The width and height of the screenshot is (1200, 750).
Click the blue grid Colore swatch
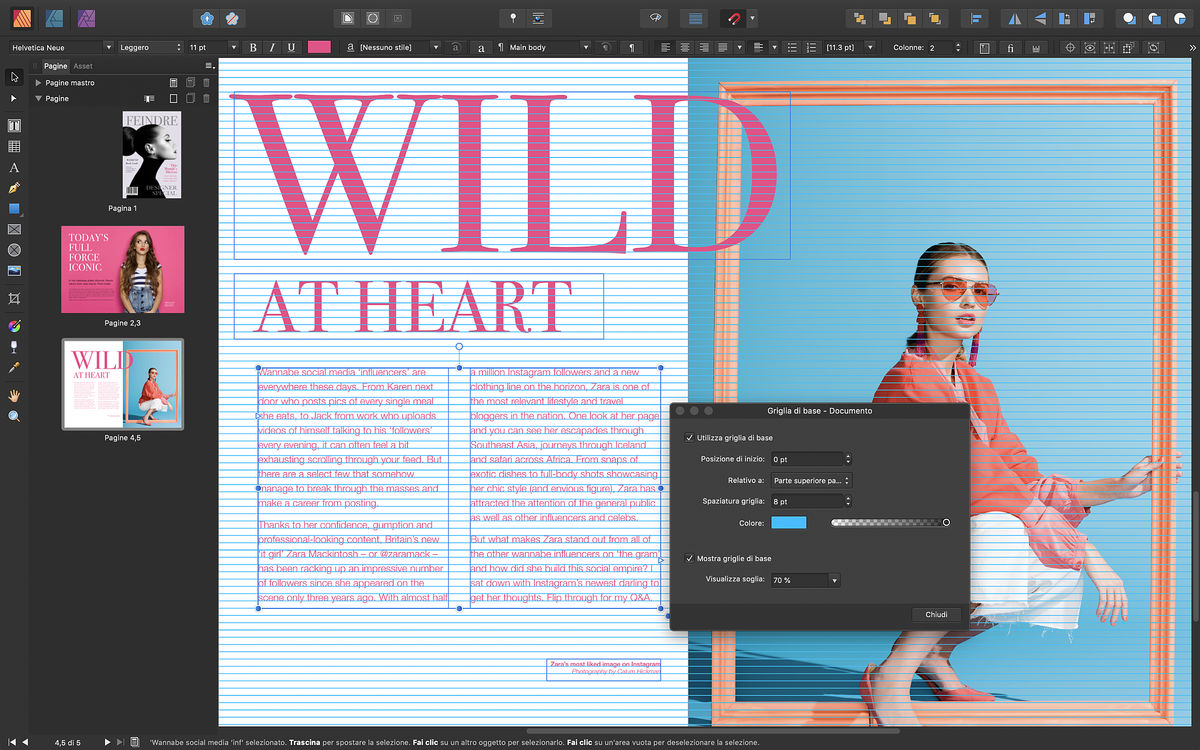click(x=788, y=522)
